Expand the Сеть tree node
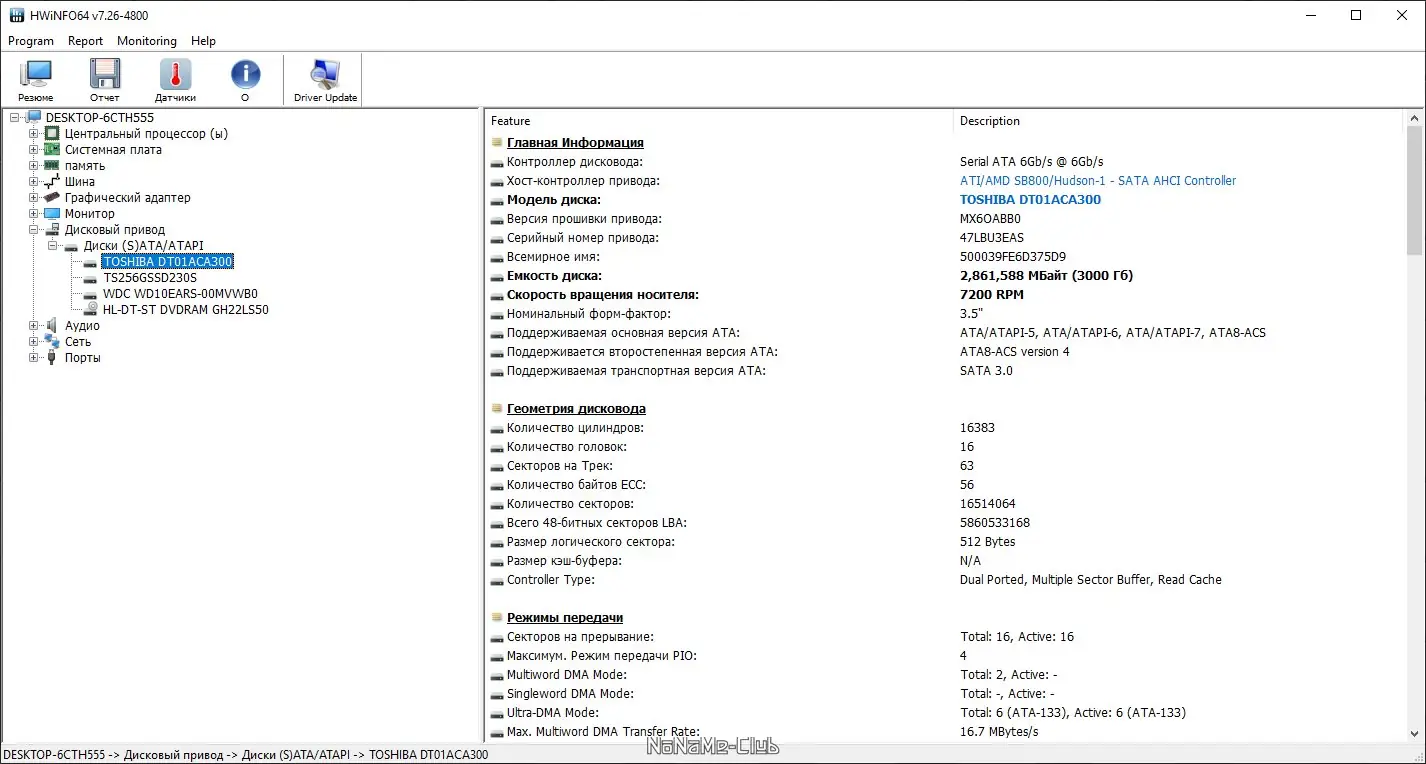1426x764 pixels. 34,342
